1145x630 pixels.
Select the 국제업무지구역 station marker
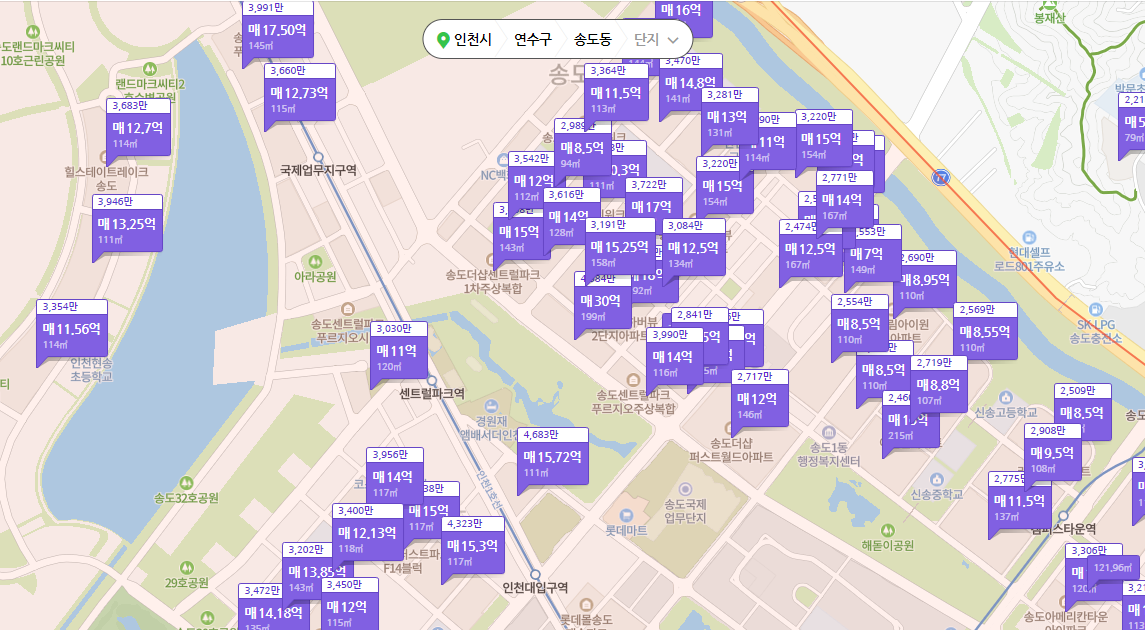[318, 157]
